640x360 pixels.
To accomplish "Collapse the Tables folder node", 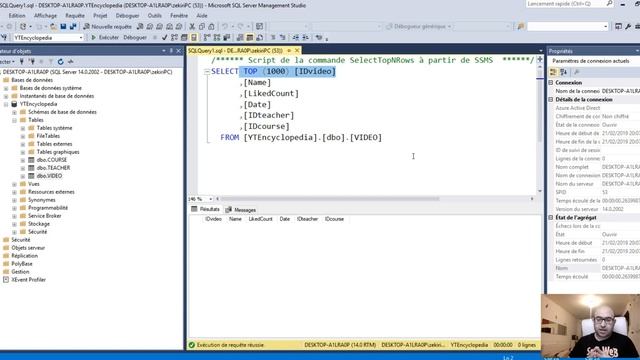I will 14,120.
